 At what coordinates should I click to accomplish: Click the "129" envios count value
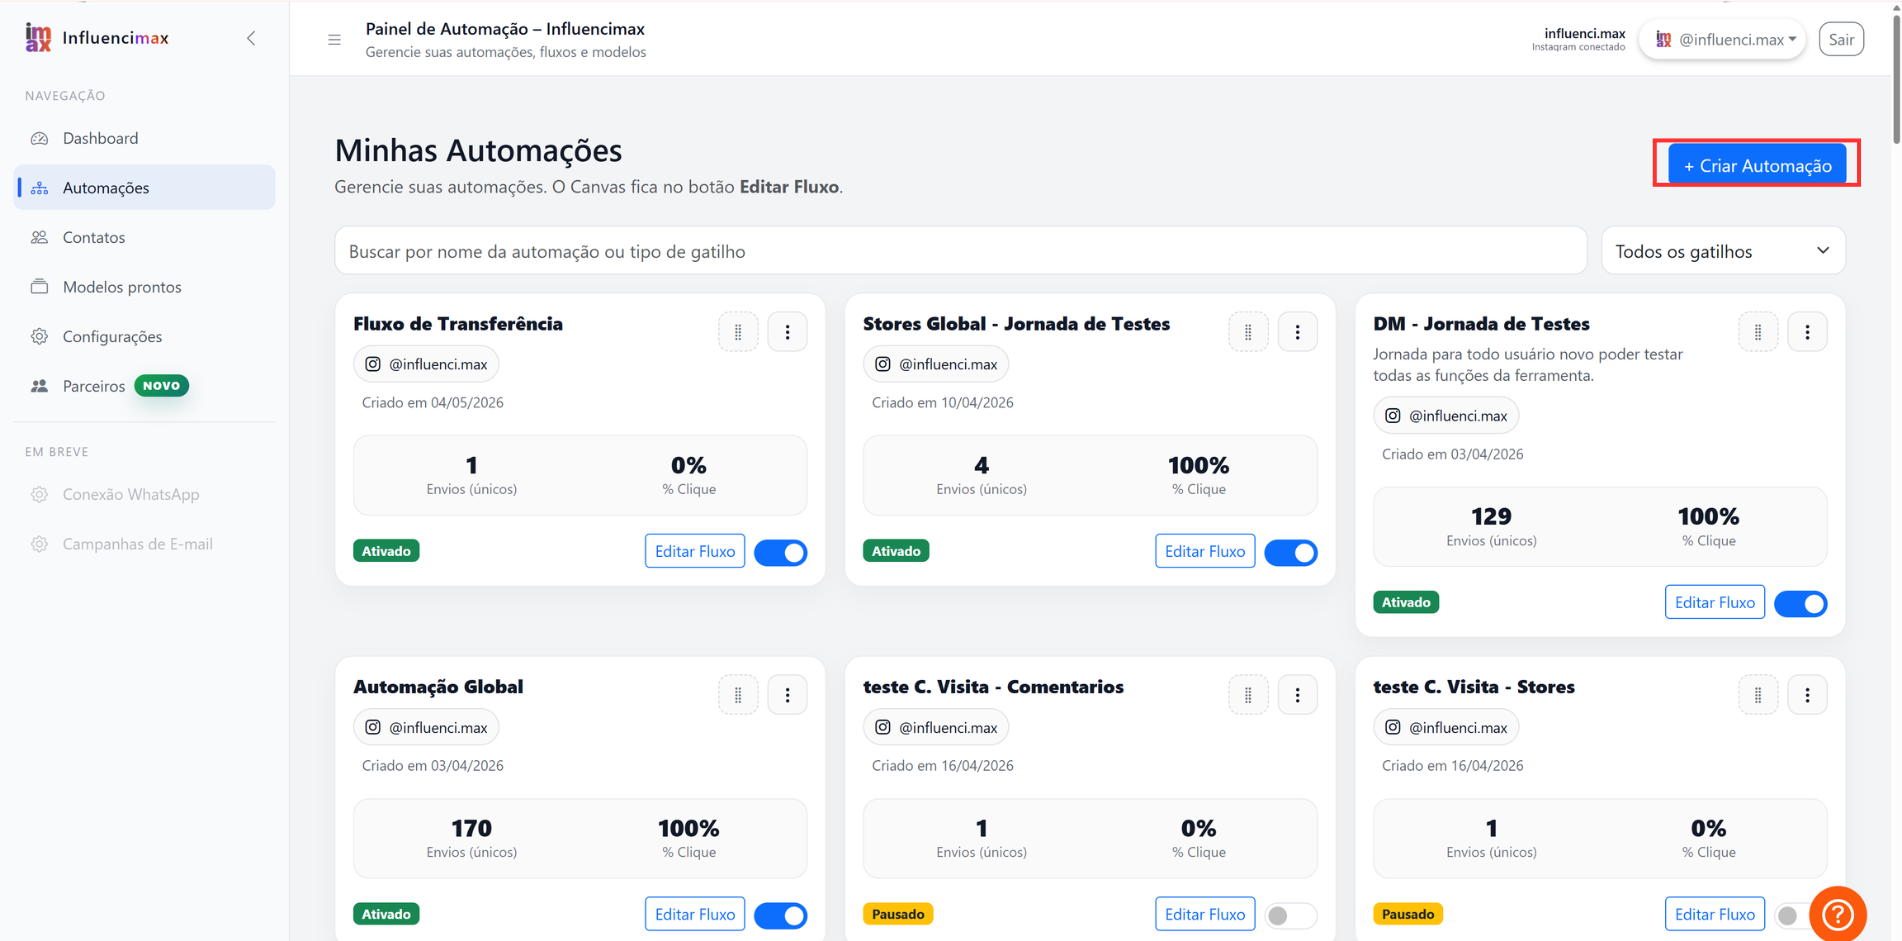click(x=1491, y=516)
